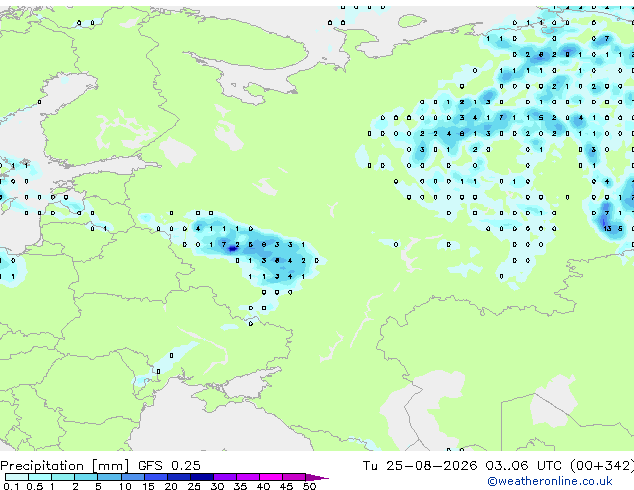The height and width of the screenshot is (490, 634).
Task: Click the '0.5' legend scale label
Action: (35, 486)
